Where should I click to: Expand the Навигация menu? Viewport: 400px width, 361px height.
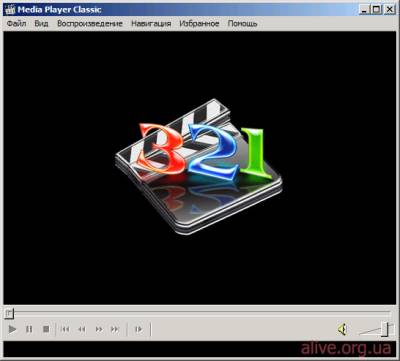(151, 24)
